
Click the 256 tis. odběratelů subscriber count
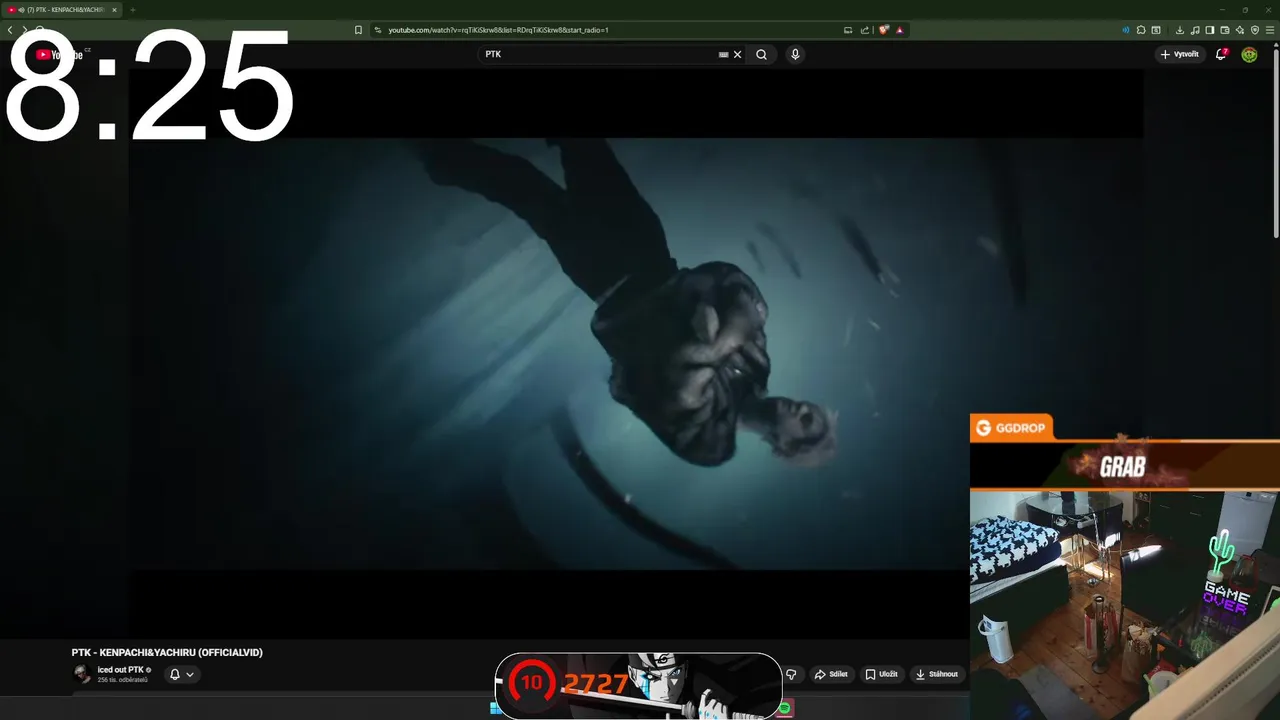click(122, 680)
